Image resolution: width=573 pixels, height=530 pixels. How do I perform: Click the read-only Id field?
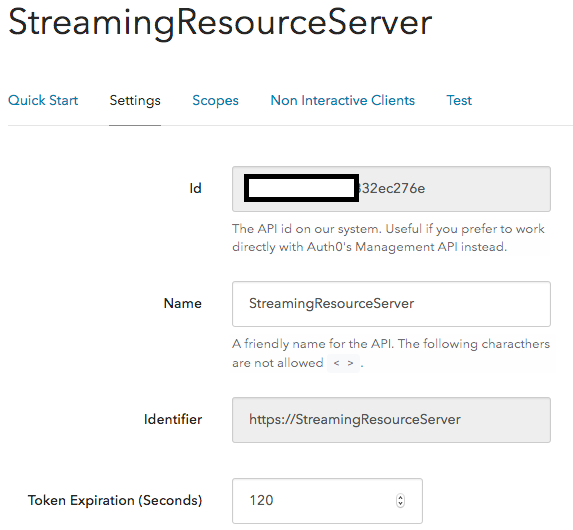pyautogui.click(x=391, y=189)
